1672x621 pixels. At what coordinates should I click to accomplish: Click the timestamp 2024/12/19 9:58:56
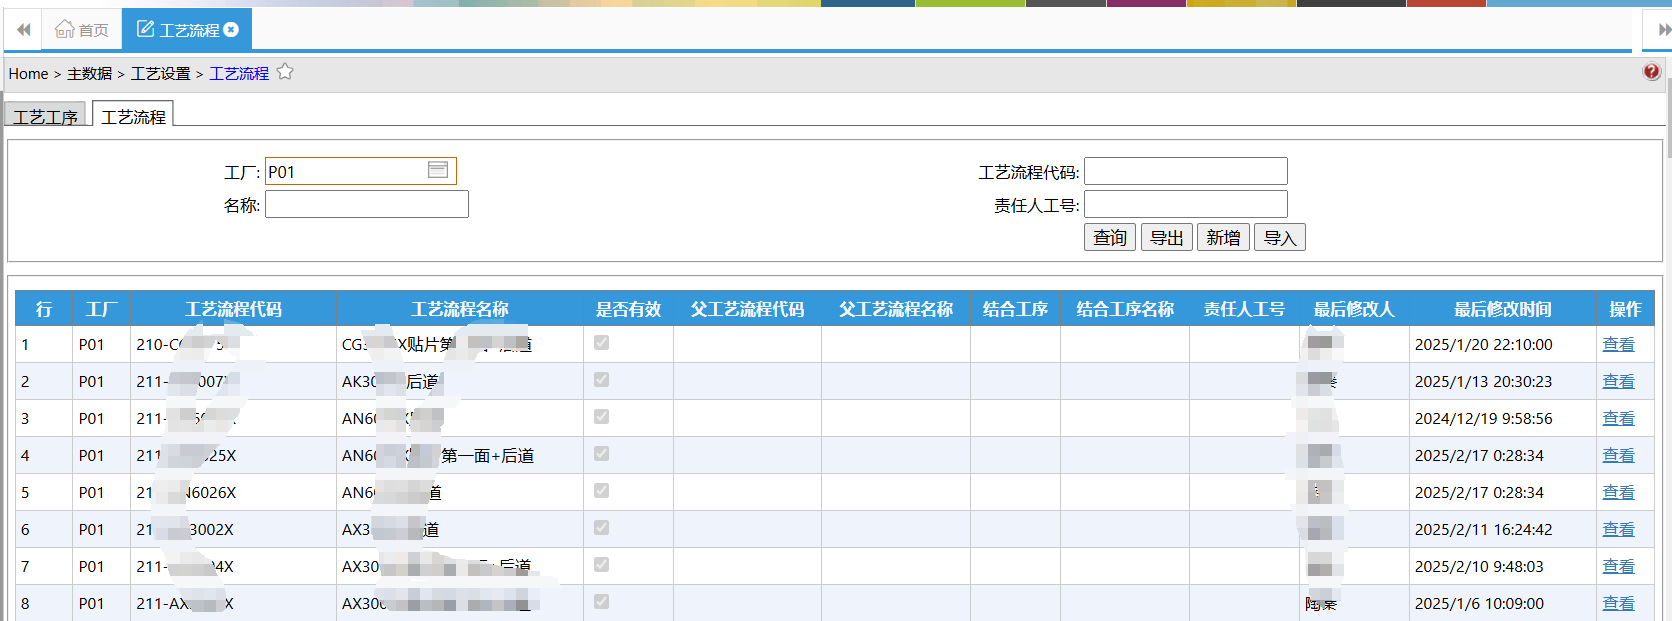coord(1483,419)
